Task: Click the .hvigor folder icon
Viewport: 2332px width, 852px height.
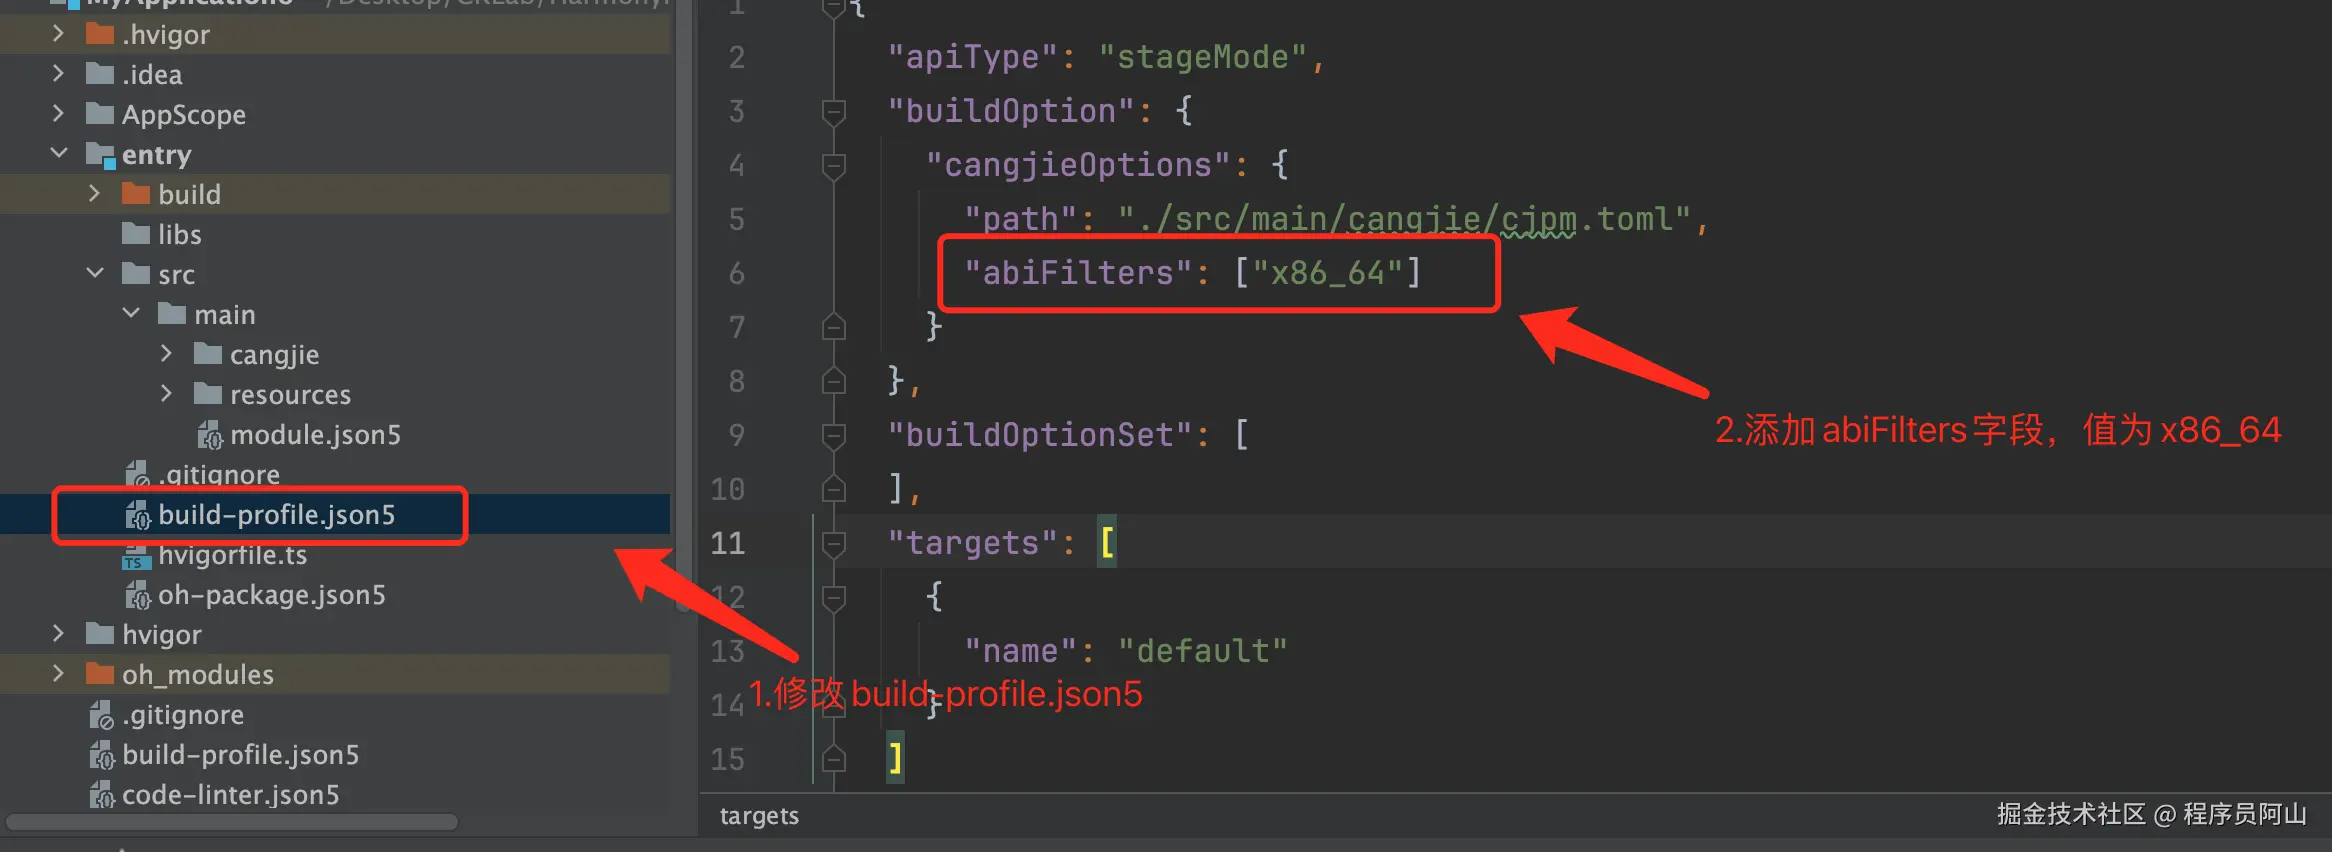Action: point(99,34)
